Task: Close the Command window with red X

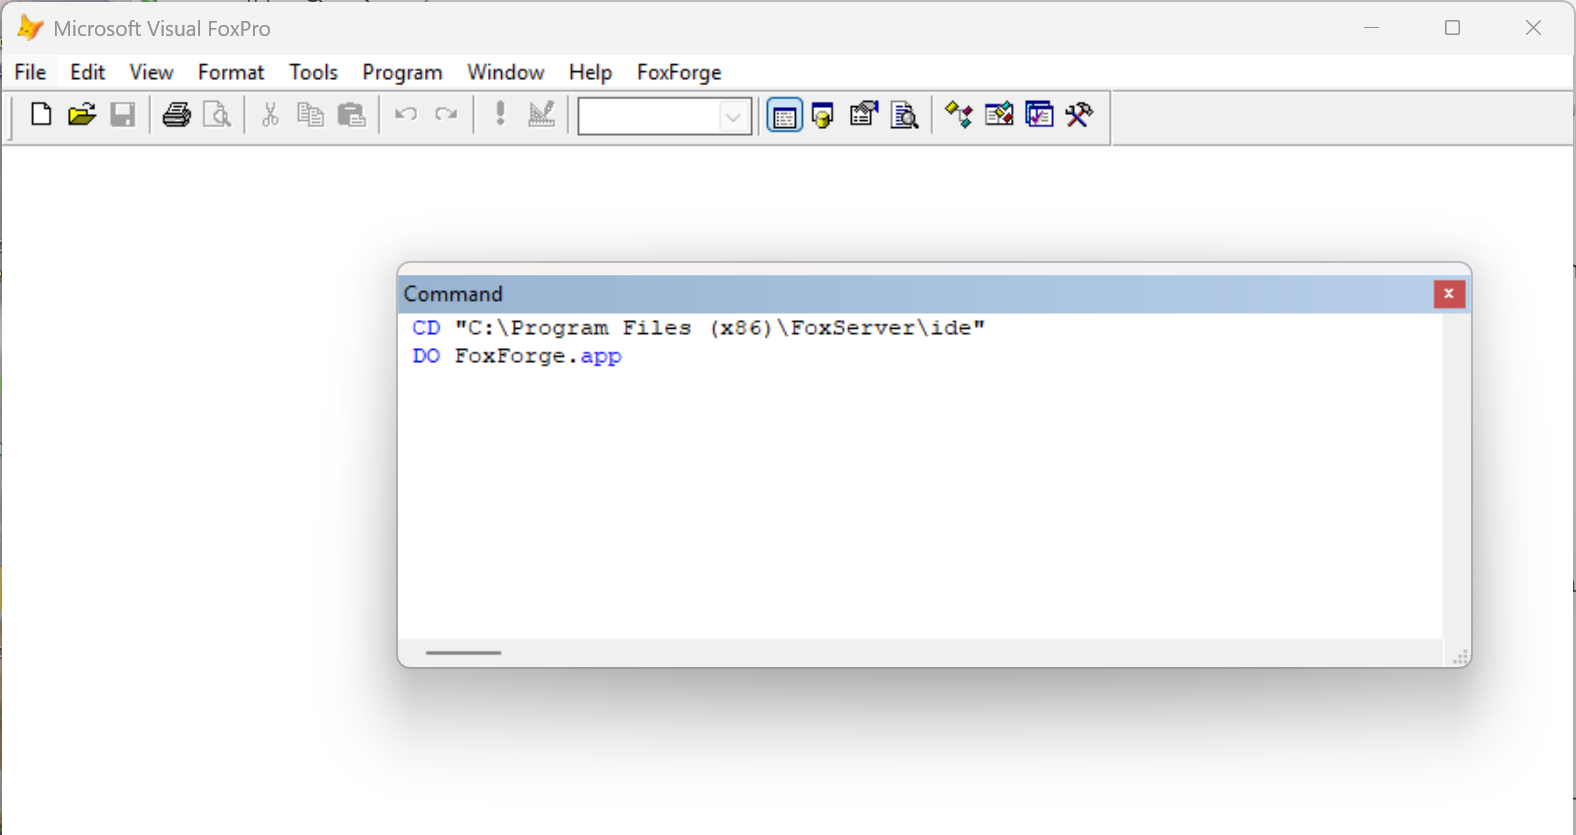Action: (1449, 294)
